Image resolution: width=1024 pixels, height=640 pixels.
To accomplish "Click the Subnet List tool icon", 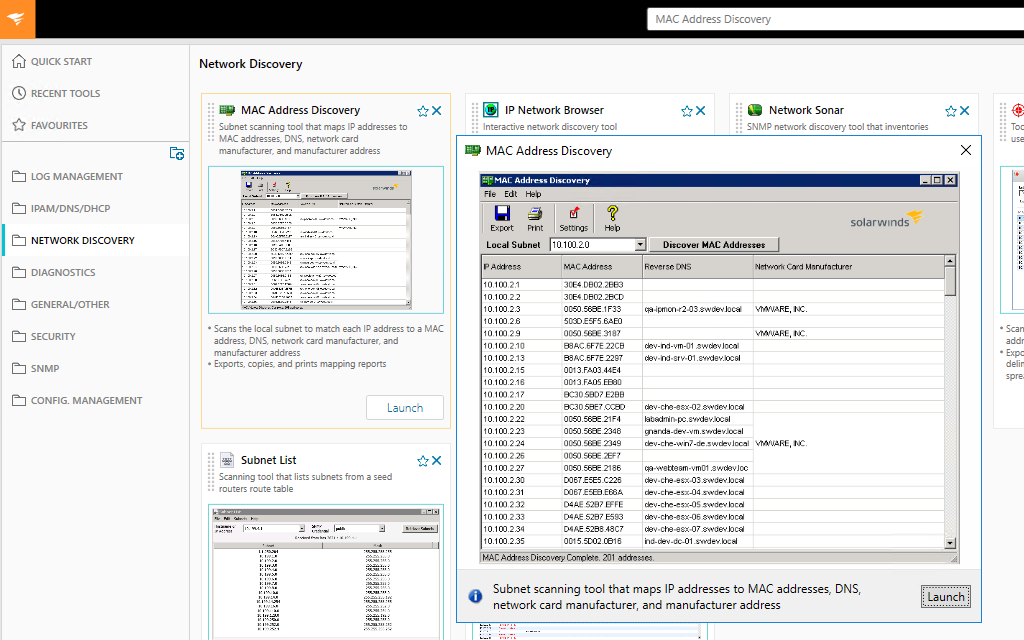I will [227, 461].
